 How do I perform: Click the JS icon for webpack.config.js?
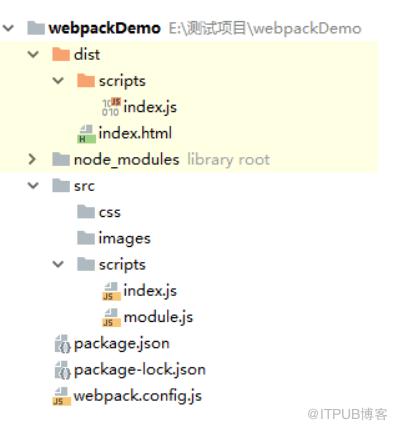(62, 396)
